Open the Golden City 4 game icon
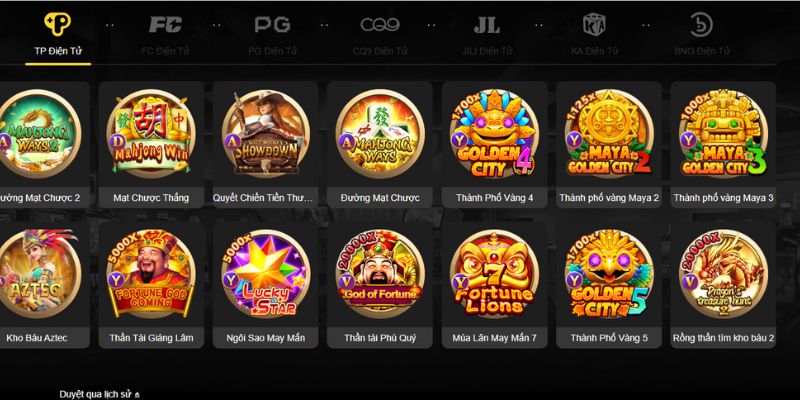800x400 pixels. click(x=494, y=134)
